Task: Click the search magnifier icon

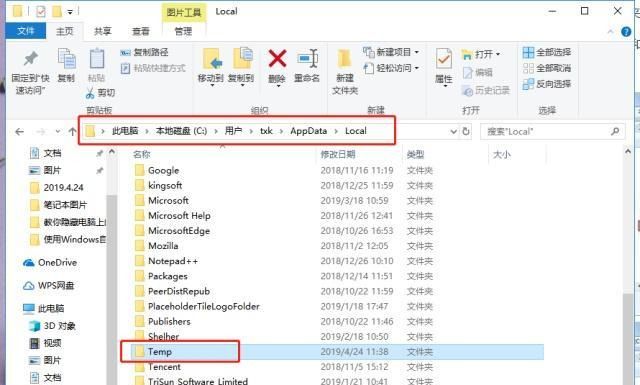Action: tap(615, 131)
